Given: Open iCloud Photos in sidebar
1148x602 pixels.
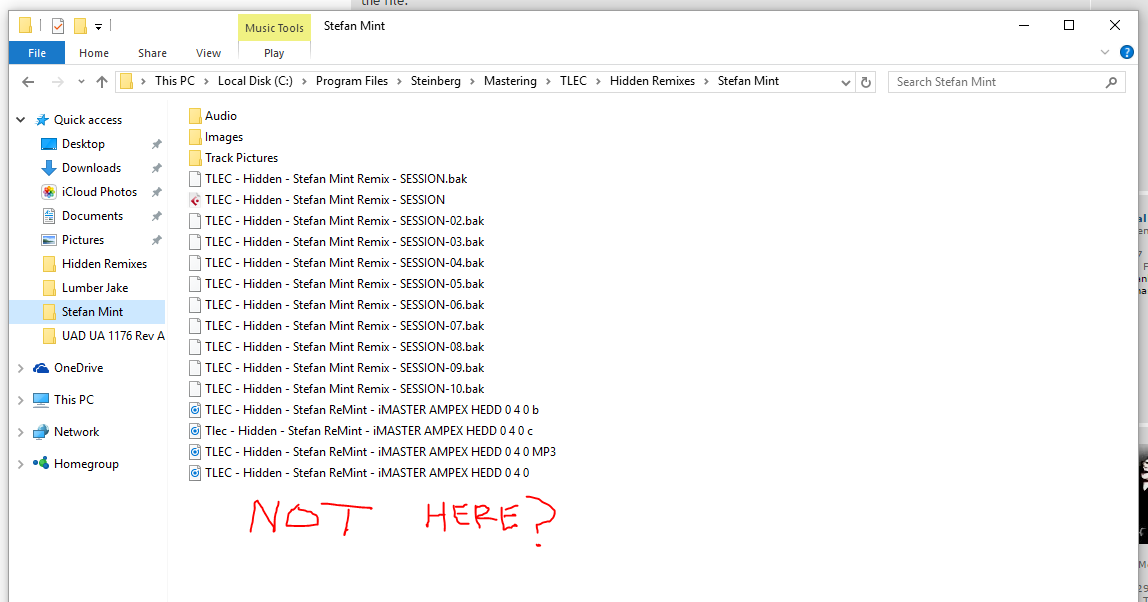Looking at the screenshot, I should click(x=99, y=192).
